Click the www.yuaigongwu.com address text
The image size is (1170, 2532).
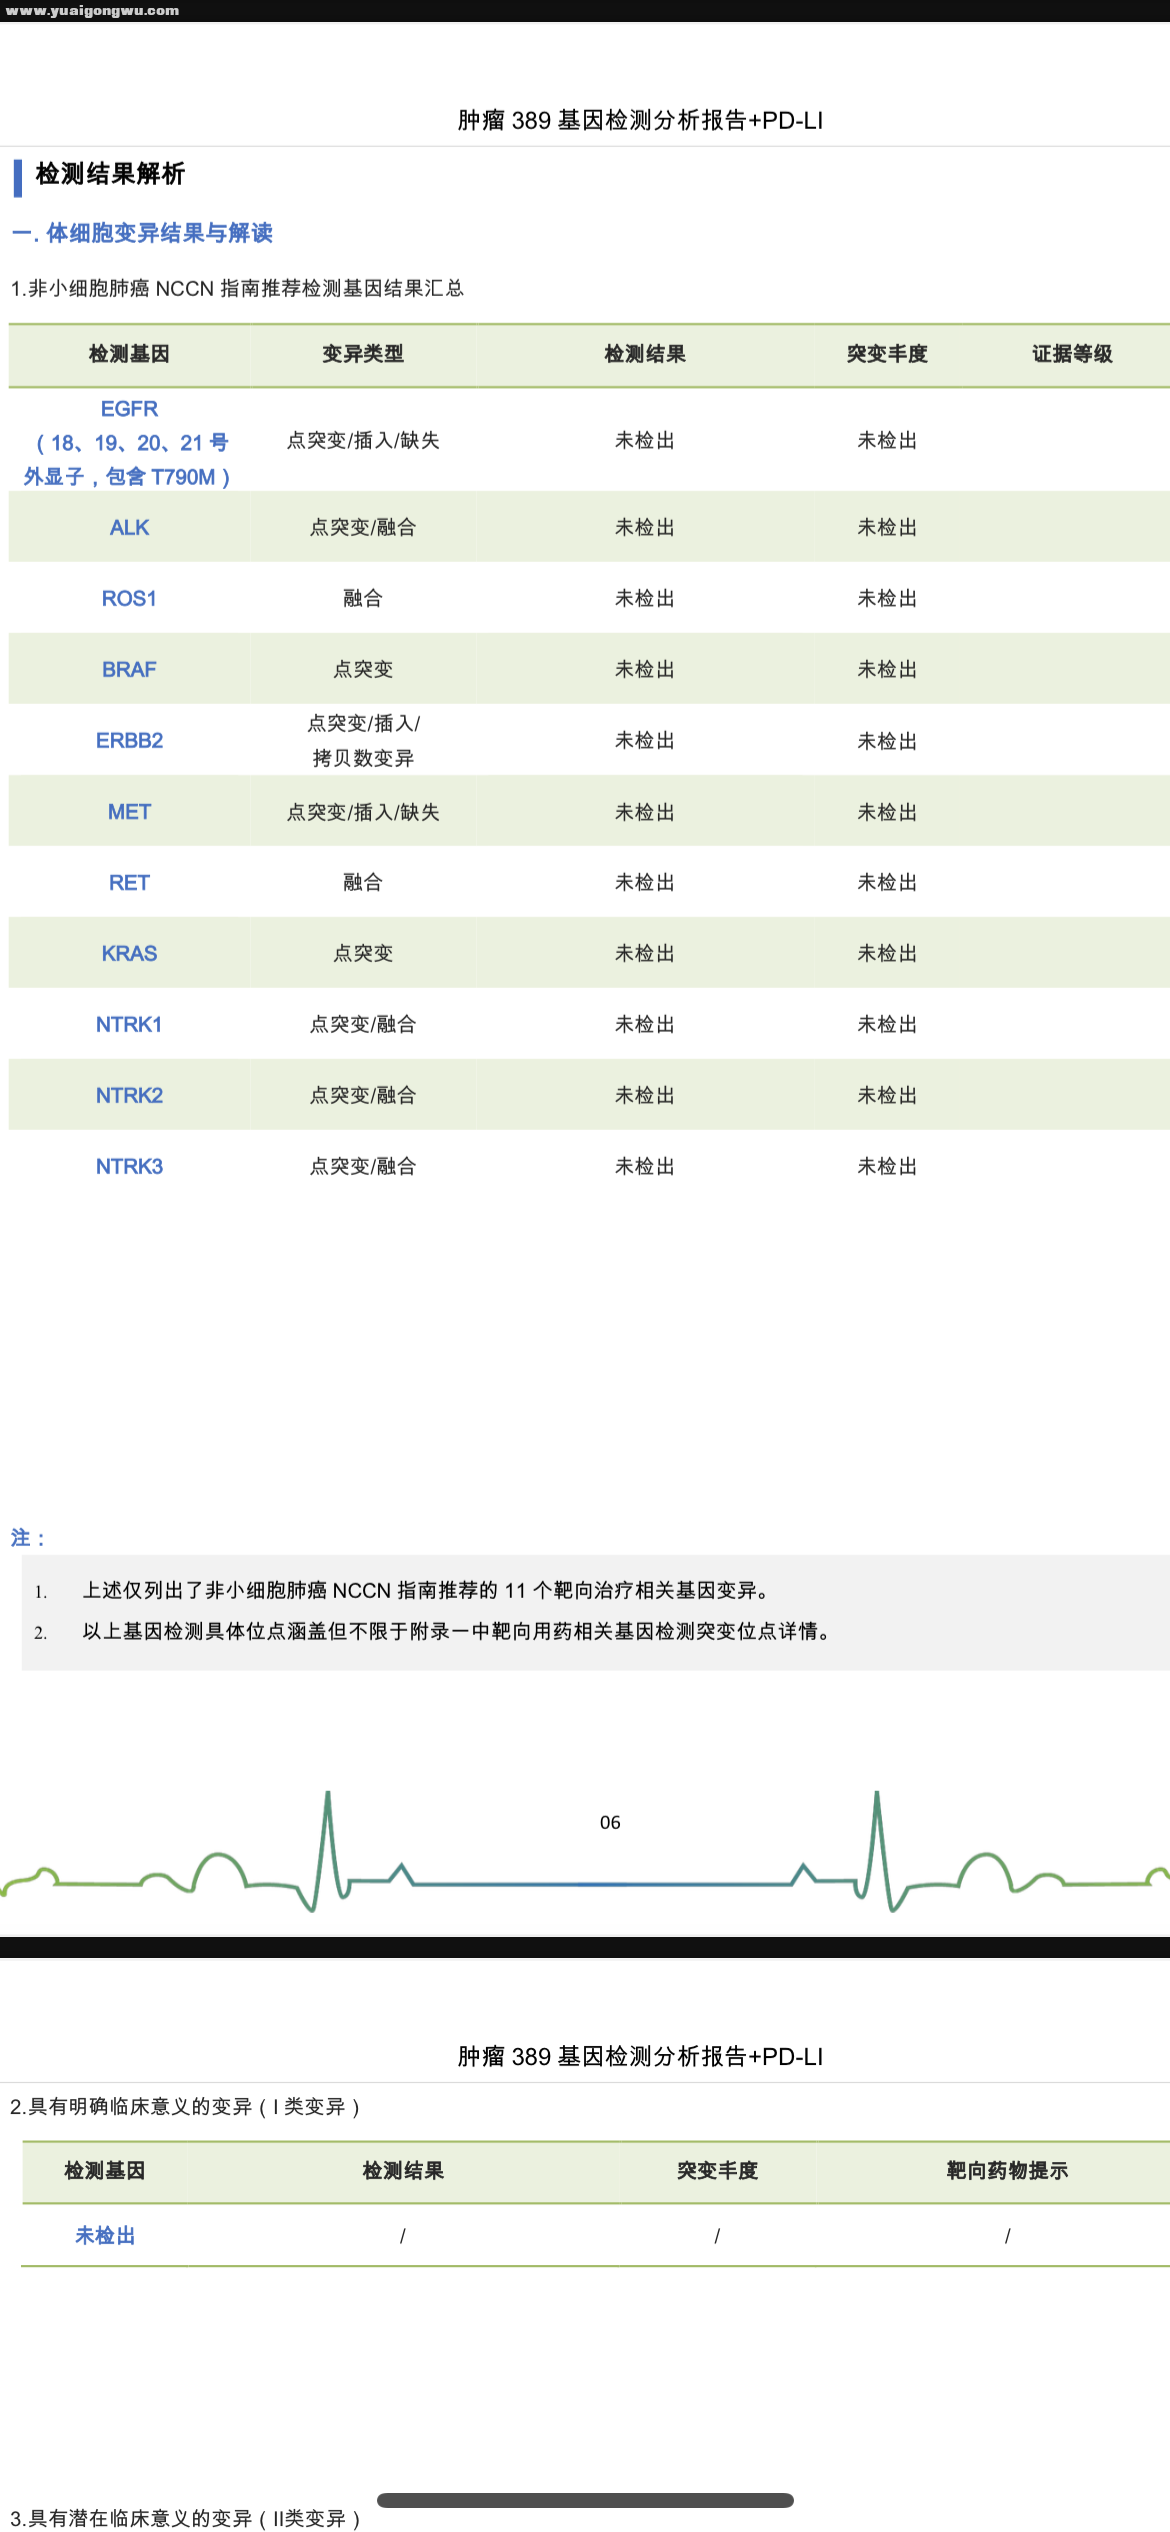coord(92,11)
